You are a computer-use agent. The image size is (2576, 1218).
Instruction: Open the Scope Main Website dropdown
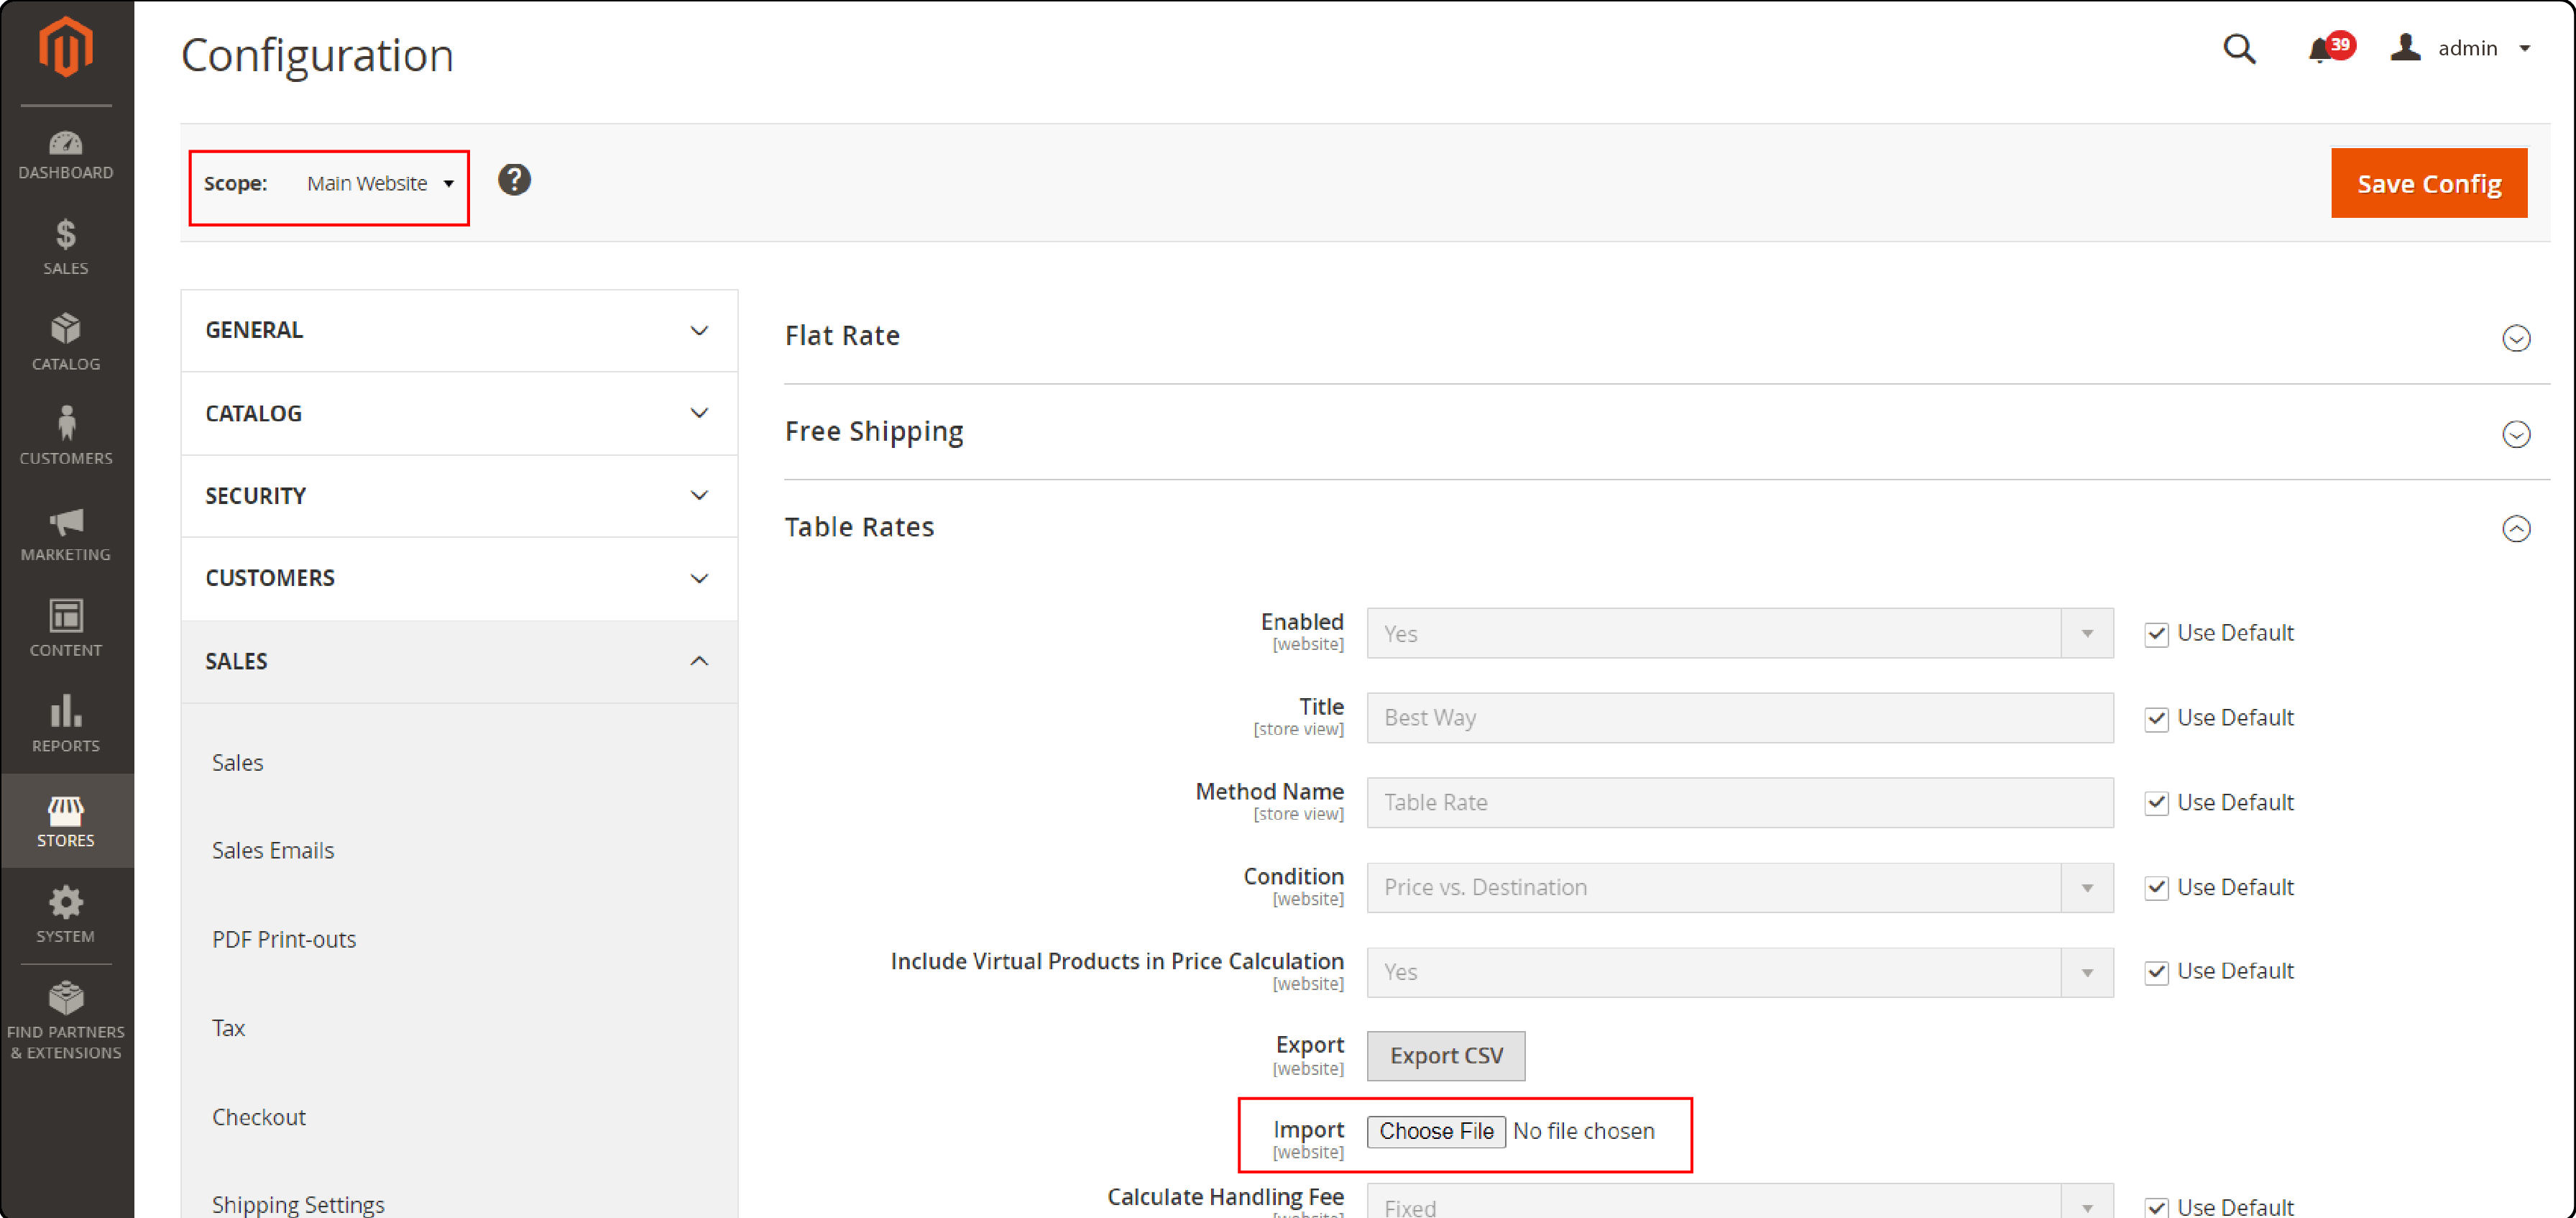pos(380,184)
